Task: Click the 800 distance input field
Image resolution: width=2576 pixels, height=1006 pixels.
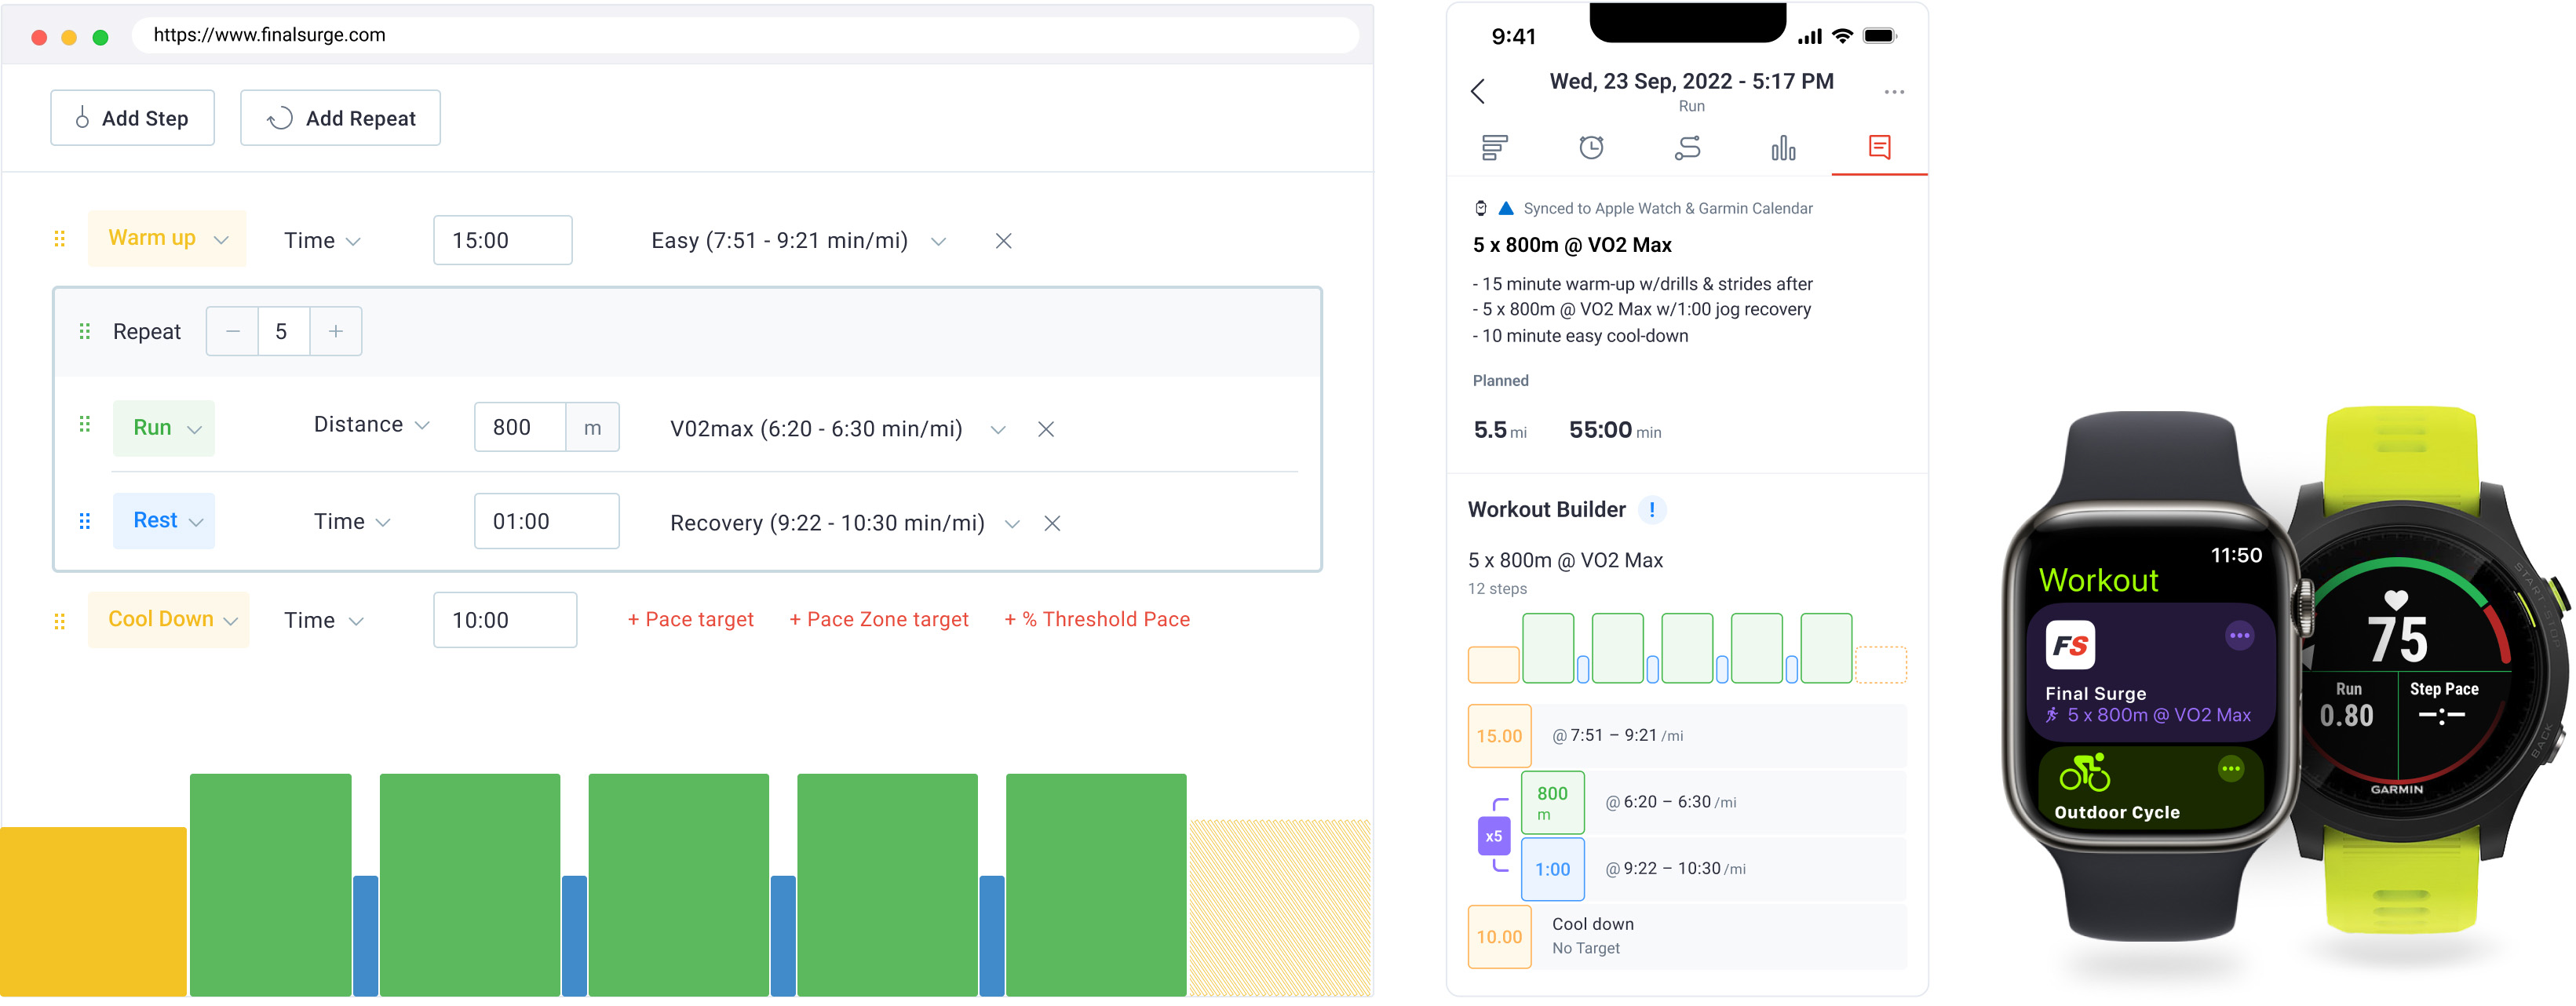Action: tap(519, 428)
